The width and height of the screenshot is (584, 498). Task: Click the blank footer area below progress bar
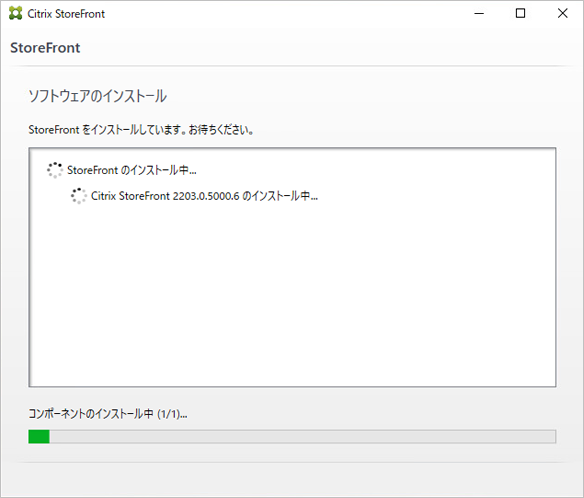[292, 480]
